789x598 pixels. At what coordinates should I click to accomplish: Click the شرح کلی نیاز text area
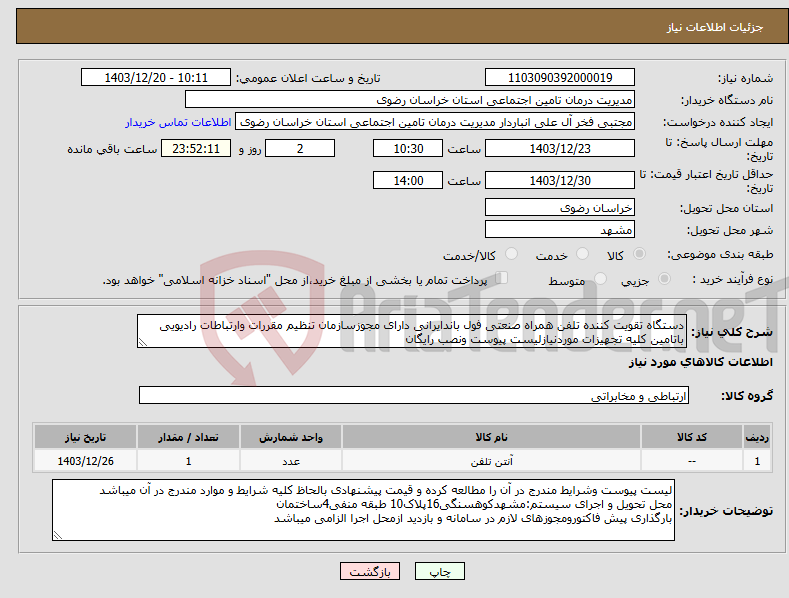coord(412,331)
